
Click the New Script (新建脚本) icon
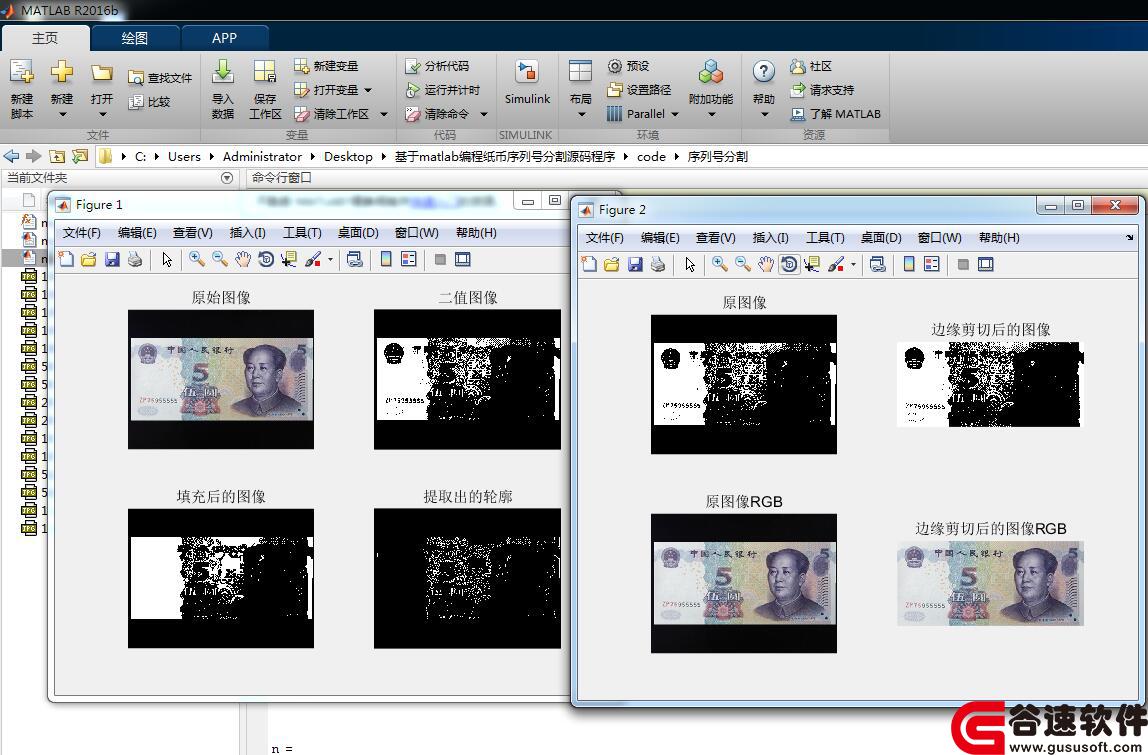pos(22,72)
